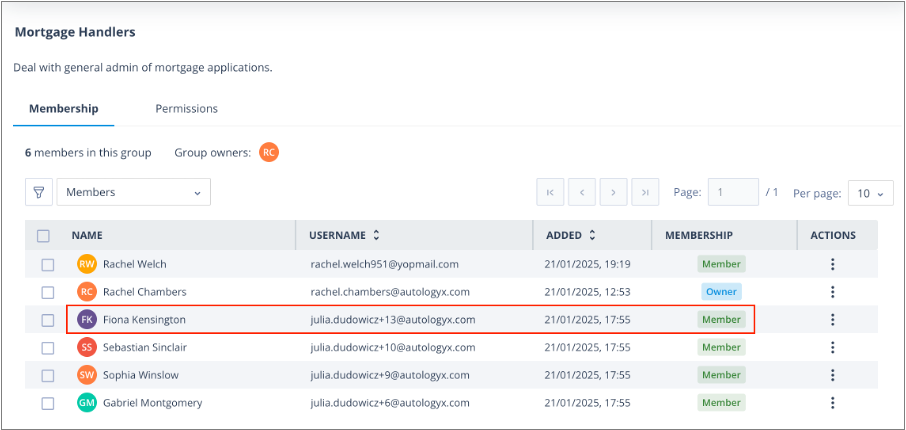Image resolution: width=906 pixels, height=430 pixels.
Task: Click the Owner badge for Rachel Chambers
Action: point(721,292)
